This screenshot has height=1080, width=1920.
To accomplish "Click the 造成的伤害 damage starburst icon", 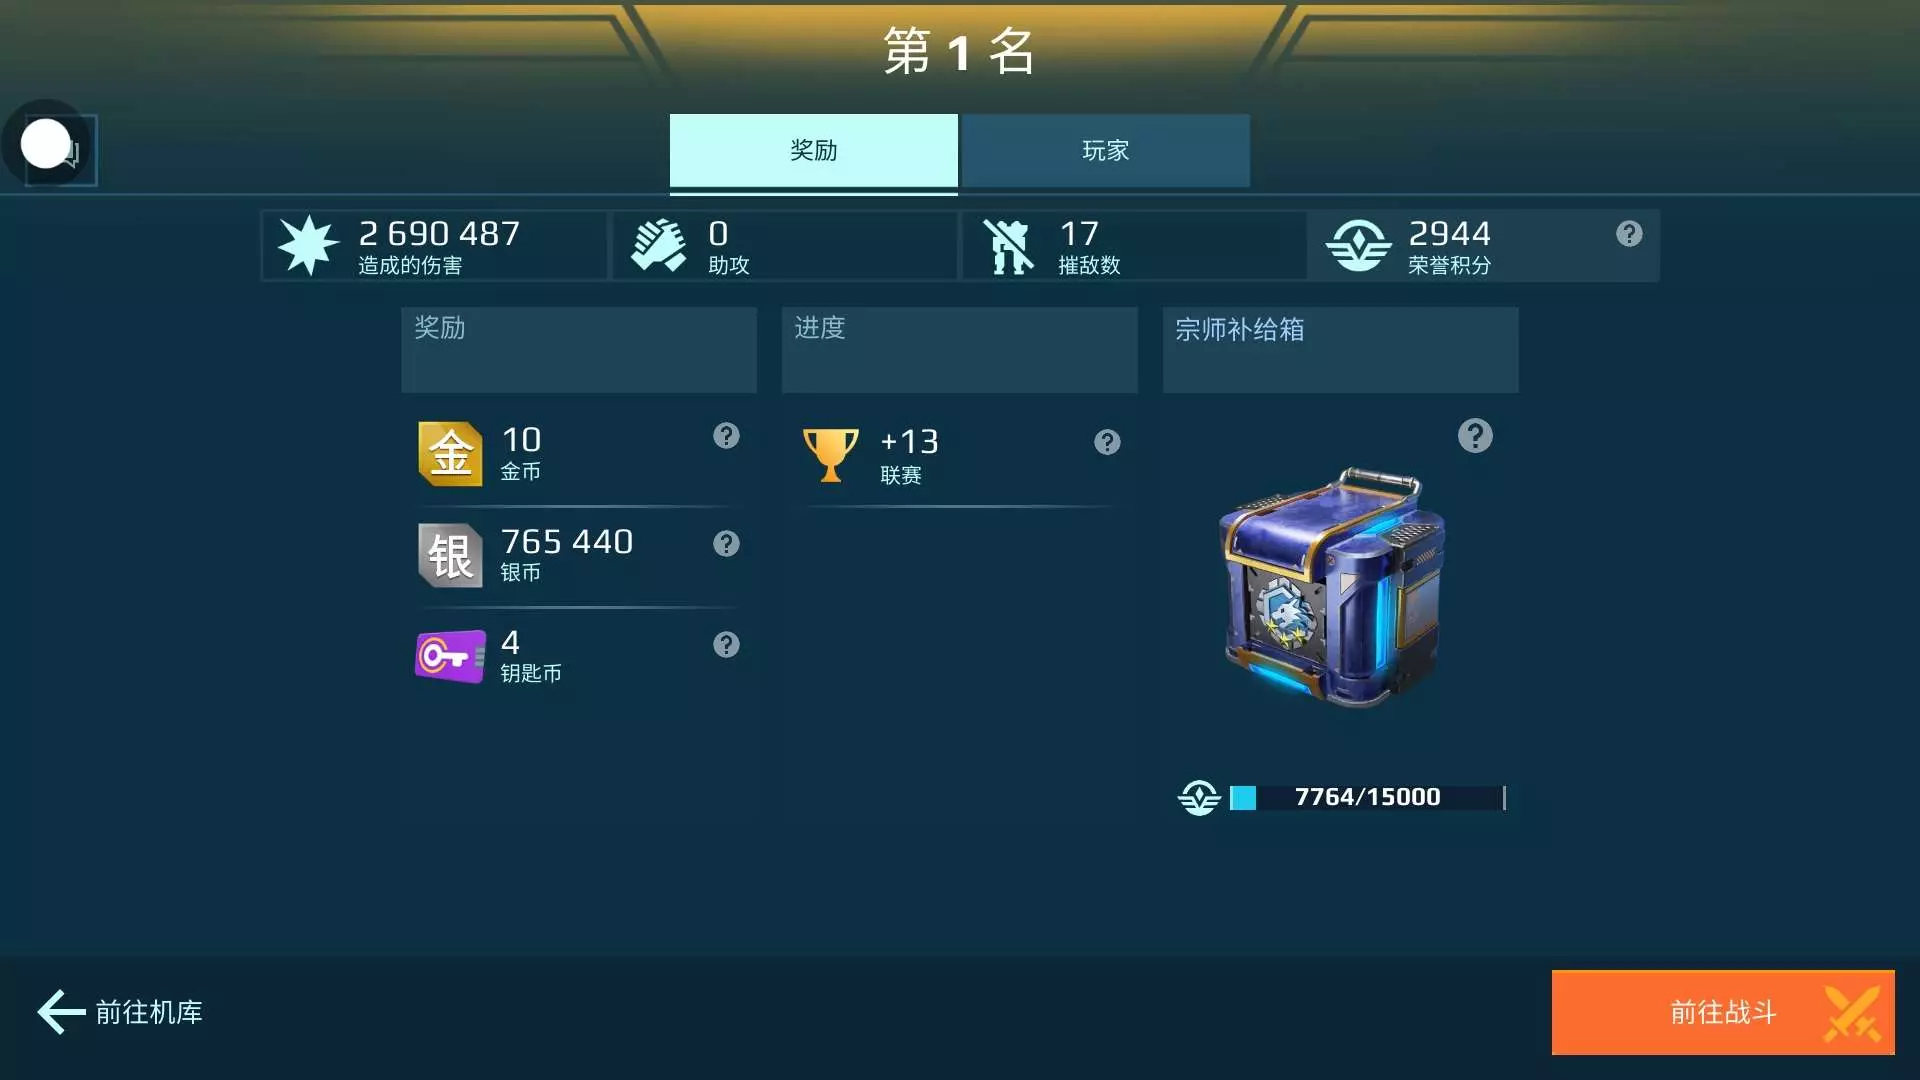I will 308,245.
